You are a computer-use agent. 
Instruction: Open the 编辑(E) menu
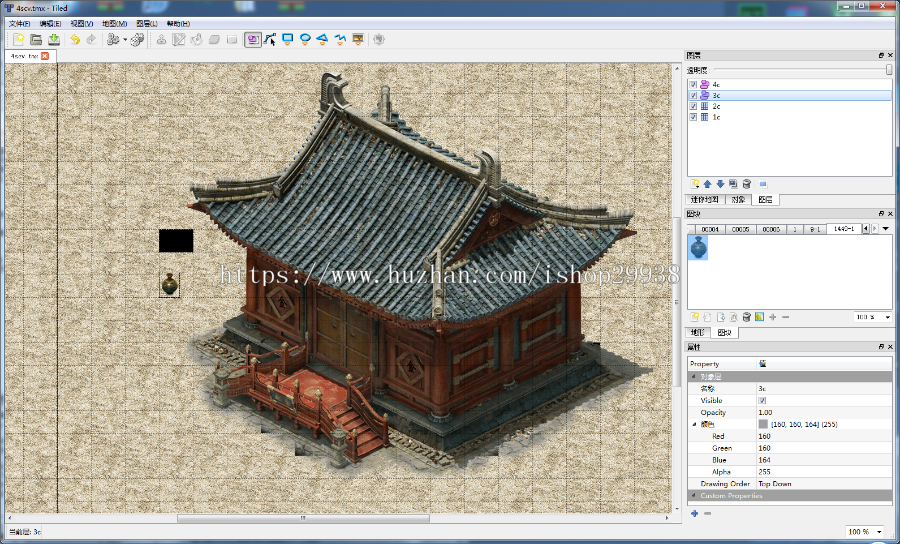51,24
